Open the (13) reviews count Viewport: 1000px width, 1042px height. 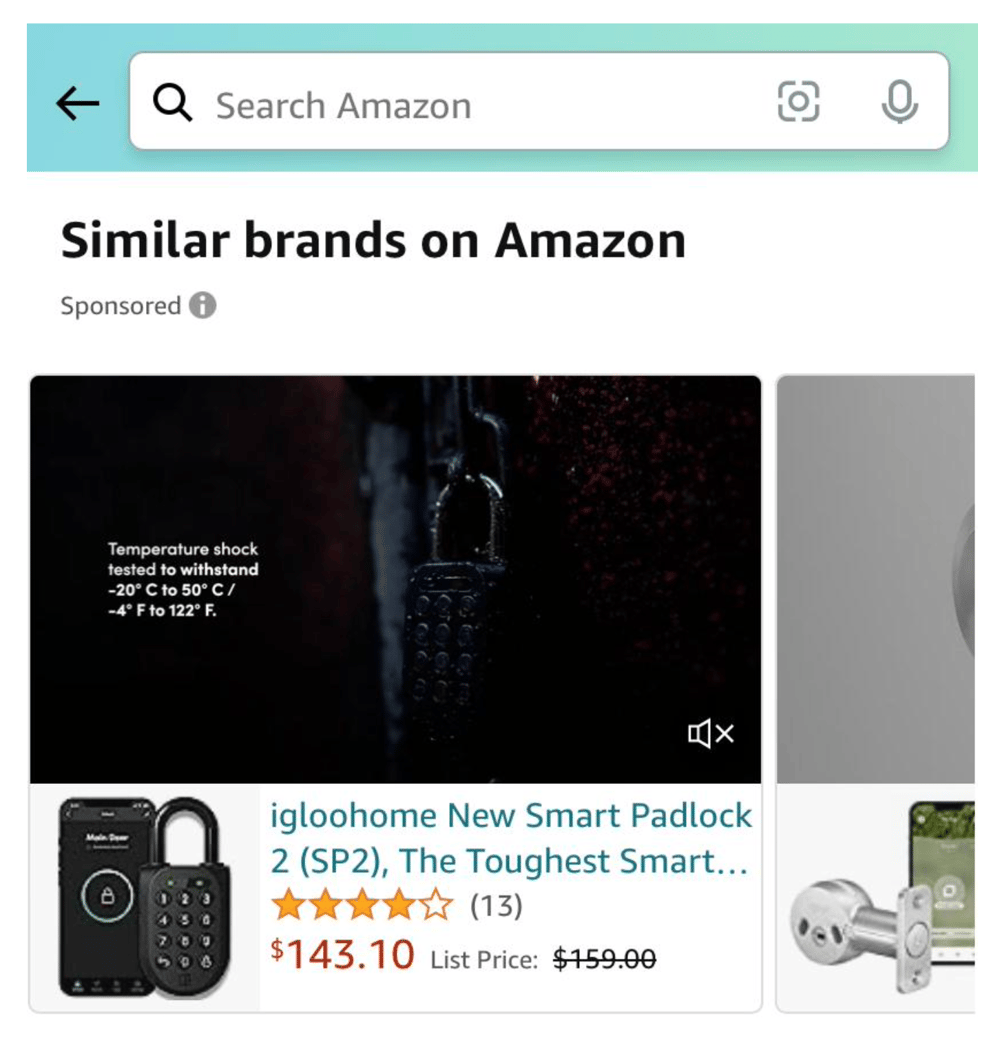coord(496,905)
